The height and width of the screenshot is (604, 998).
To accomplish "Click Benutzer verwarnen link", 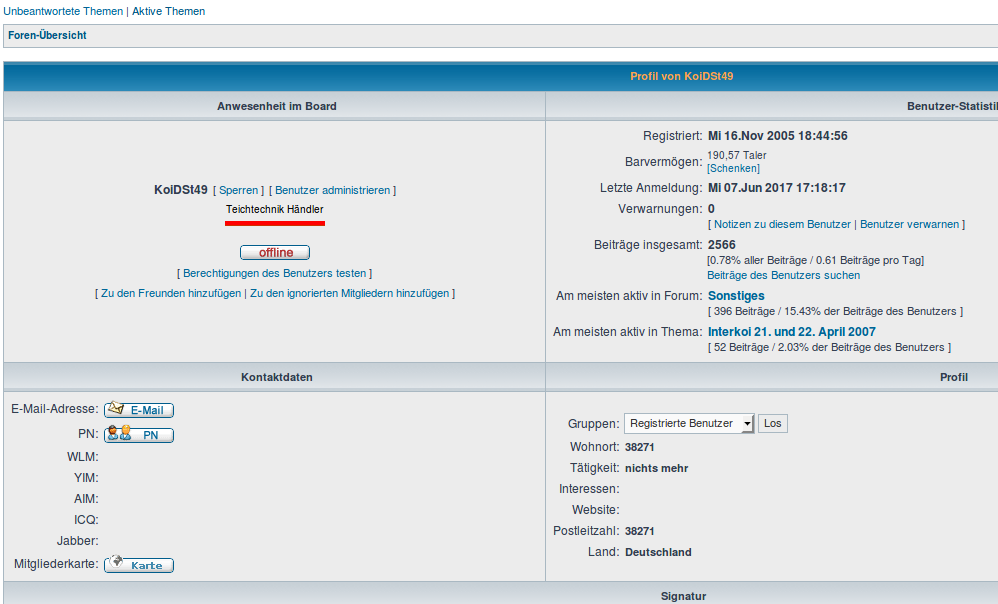I will coord(909,225).
